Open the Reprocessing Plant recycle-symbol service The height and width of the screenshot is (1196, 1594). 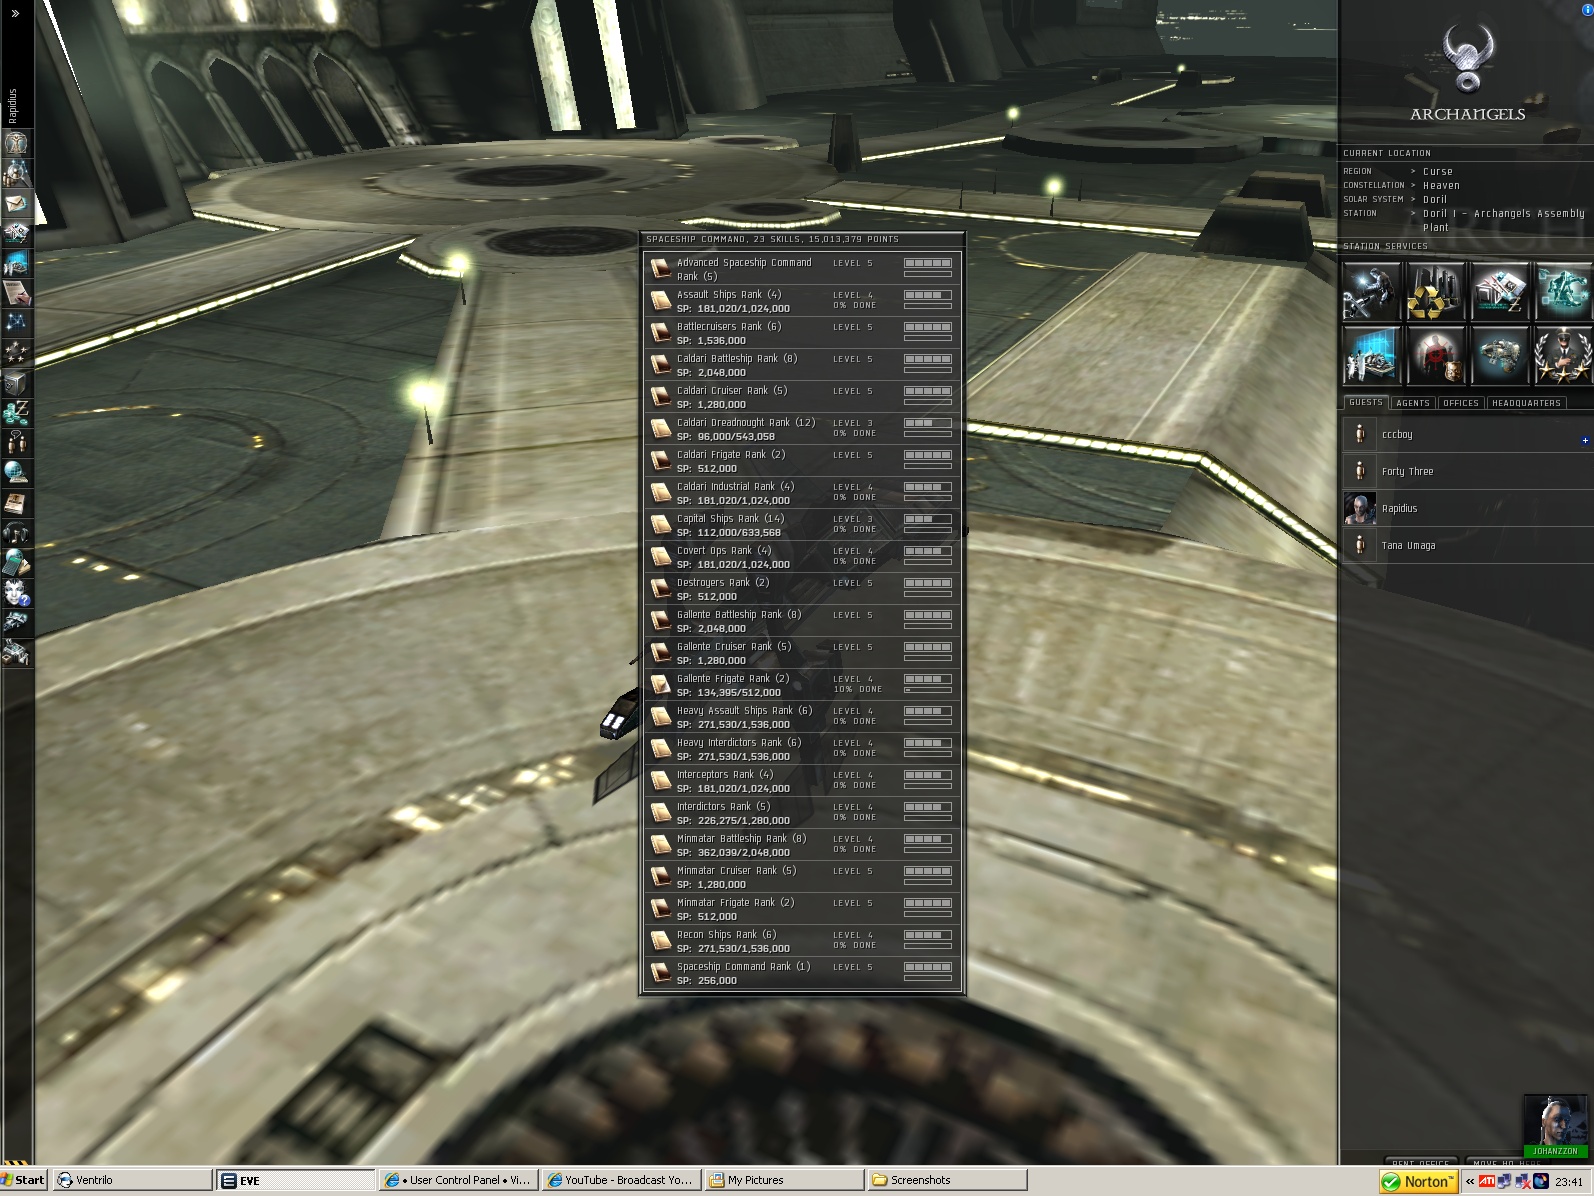pos(1435,291)
